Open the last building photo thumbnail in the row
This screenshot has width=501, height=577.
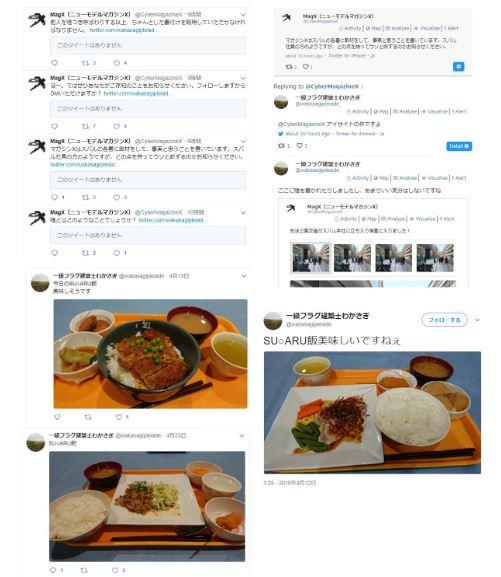point(435,258)
